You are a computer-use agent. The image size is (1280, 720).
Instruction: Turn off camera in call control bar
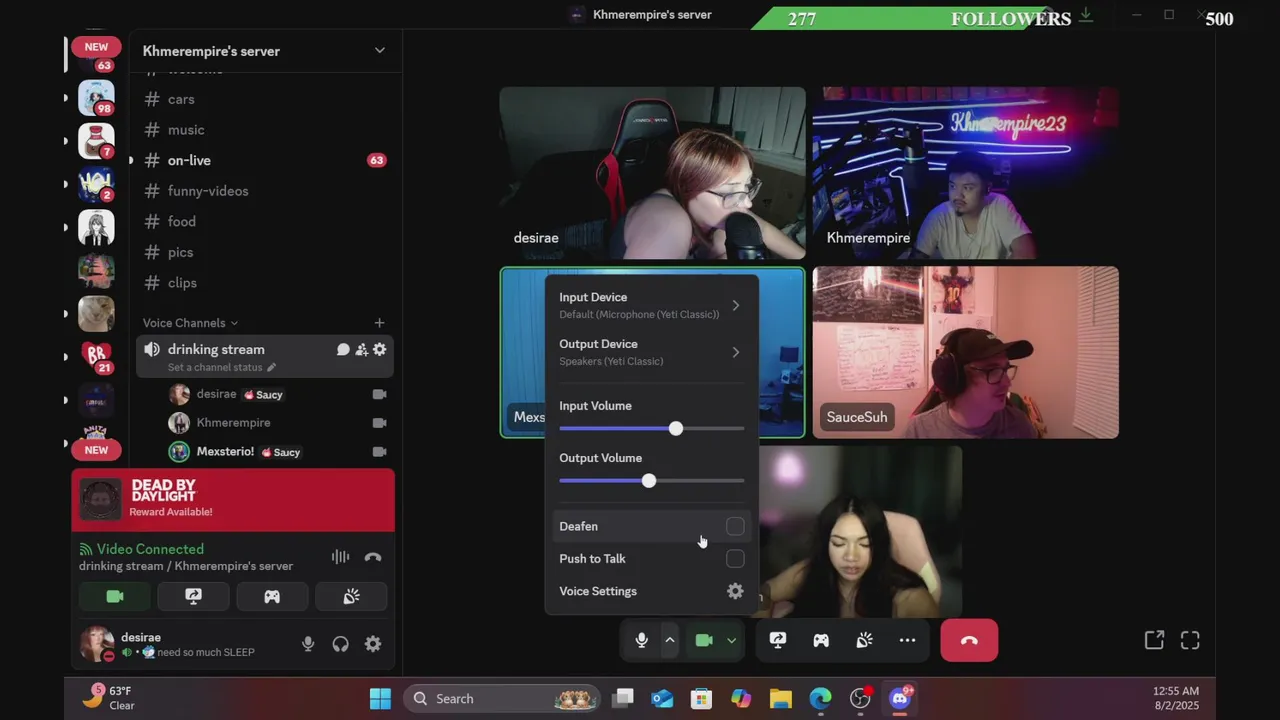tap(704, 640)
